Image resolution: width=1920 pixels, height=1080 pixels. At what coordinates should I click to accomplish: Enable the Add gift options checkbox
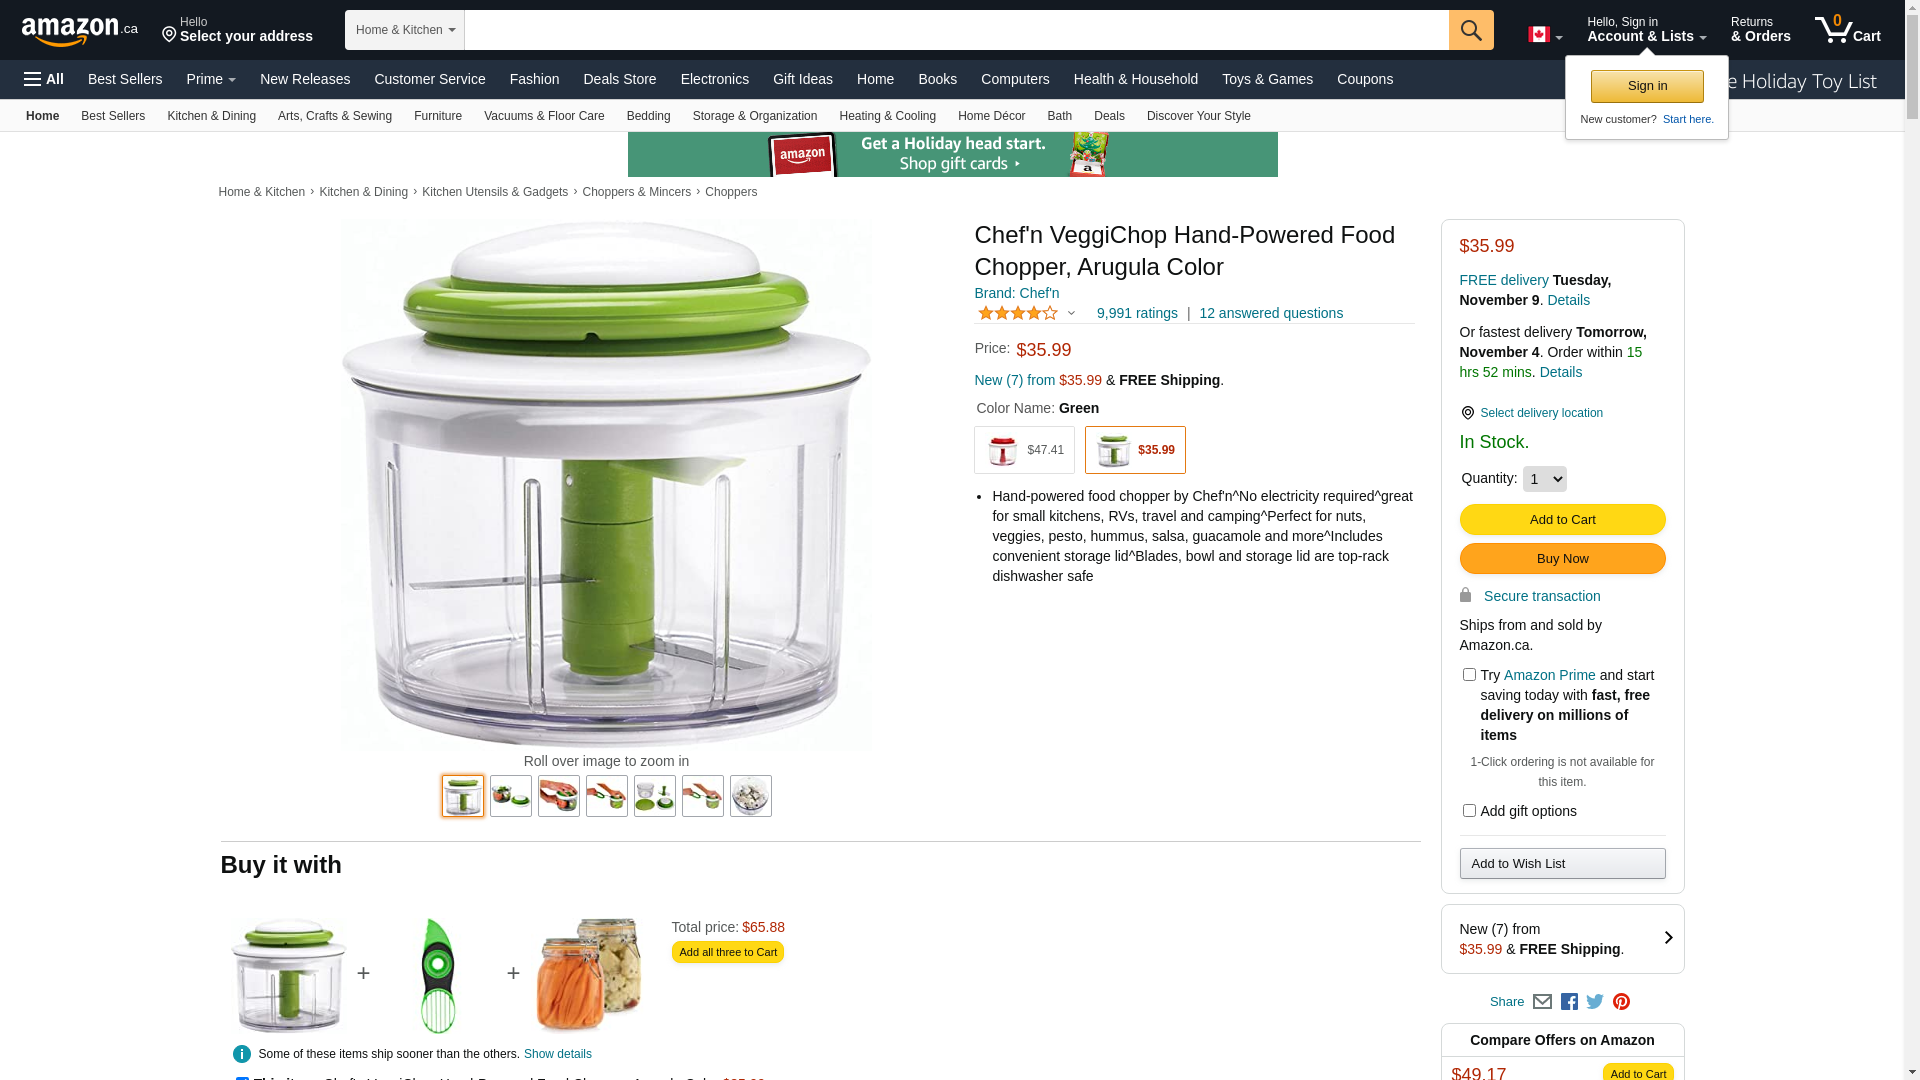1469,811
